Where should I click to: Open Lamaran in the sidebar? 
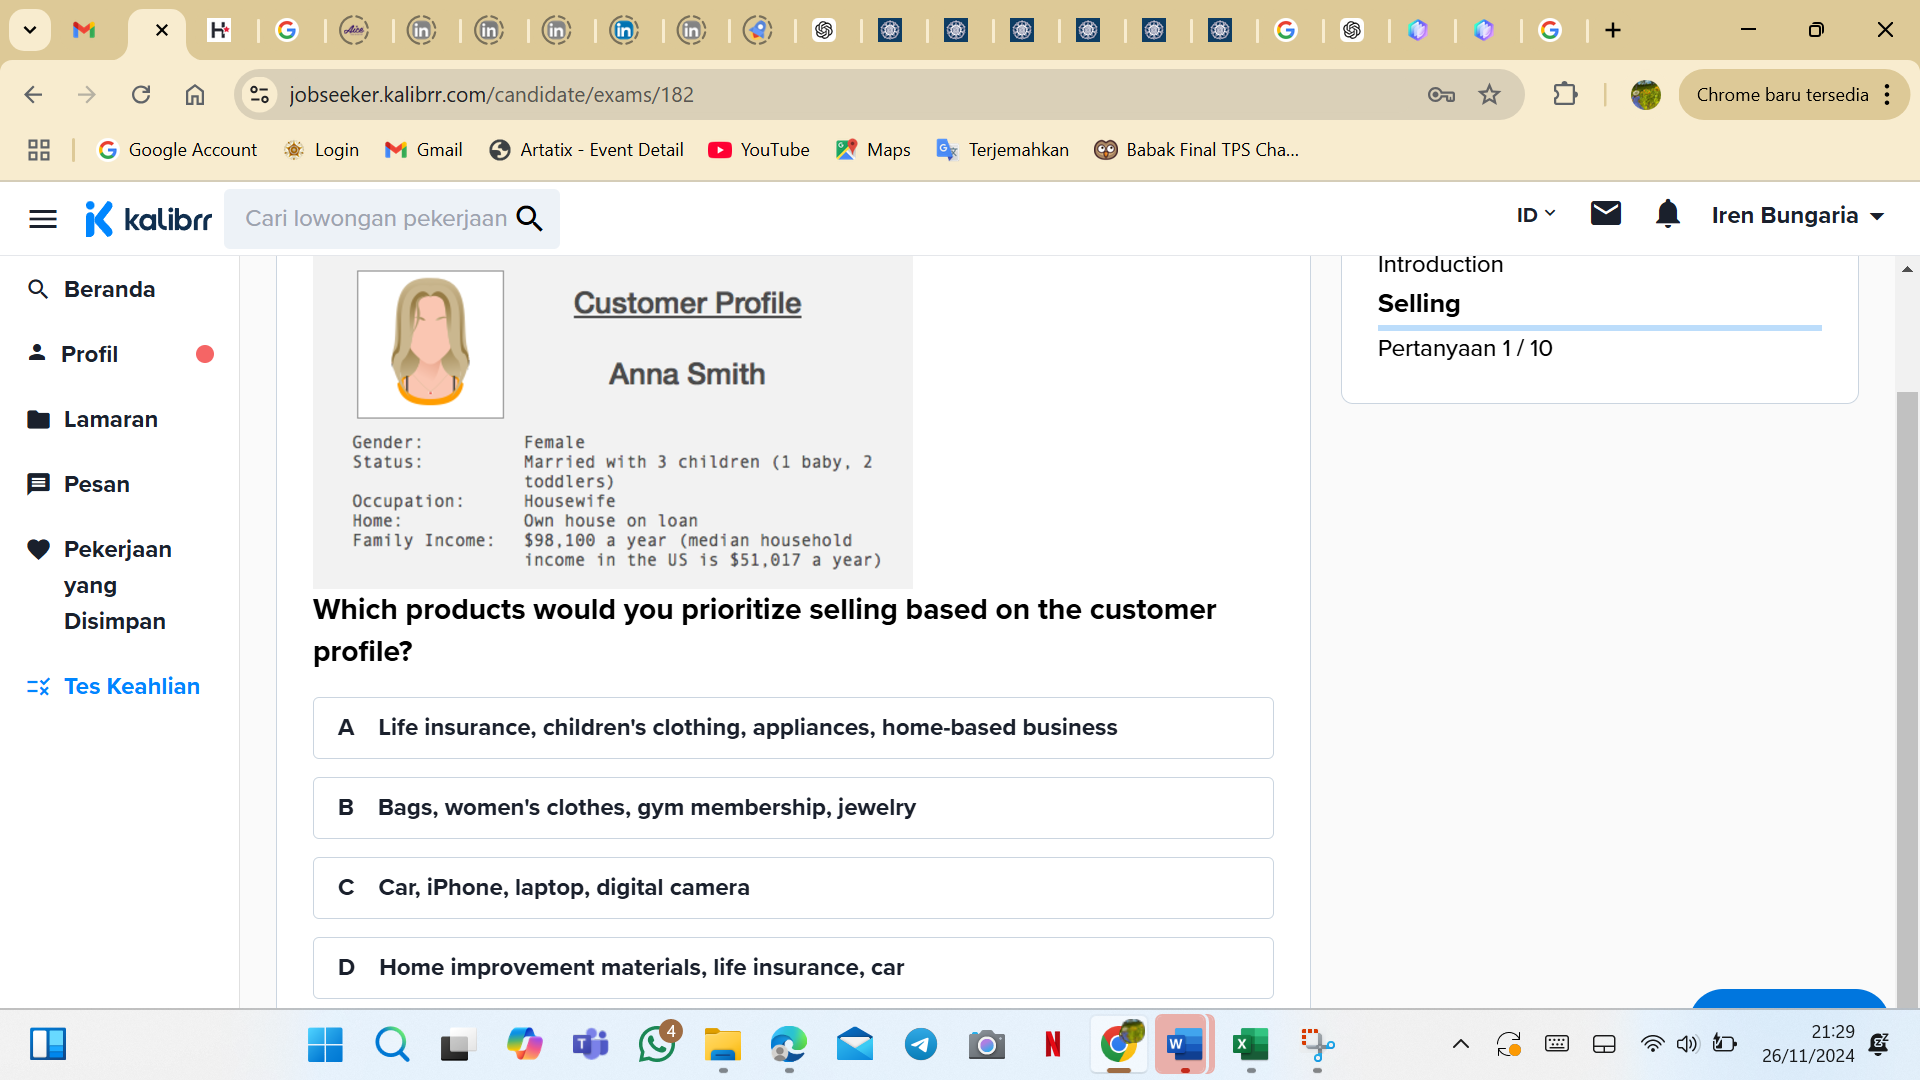[110, 419]
